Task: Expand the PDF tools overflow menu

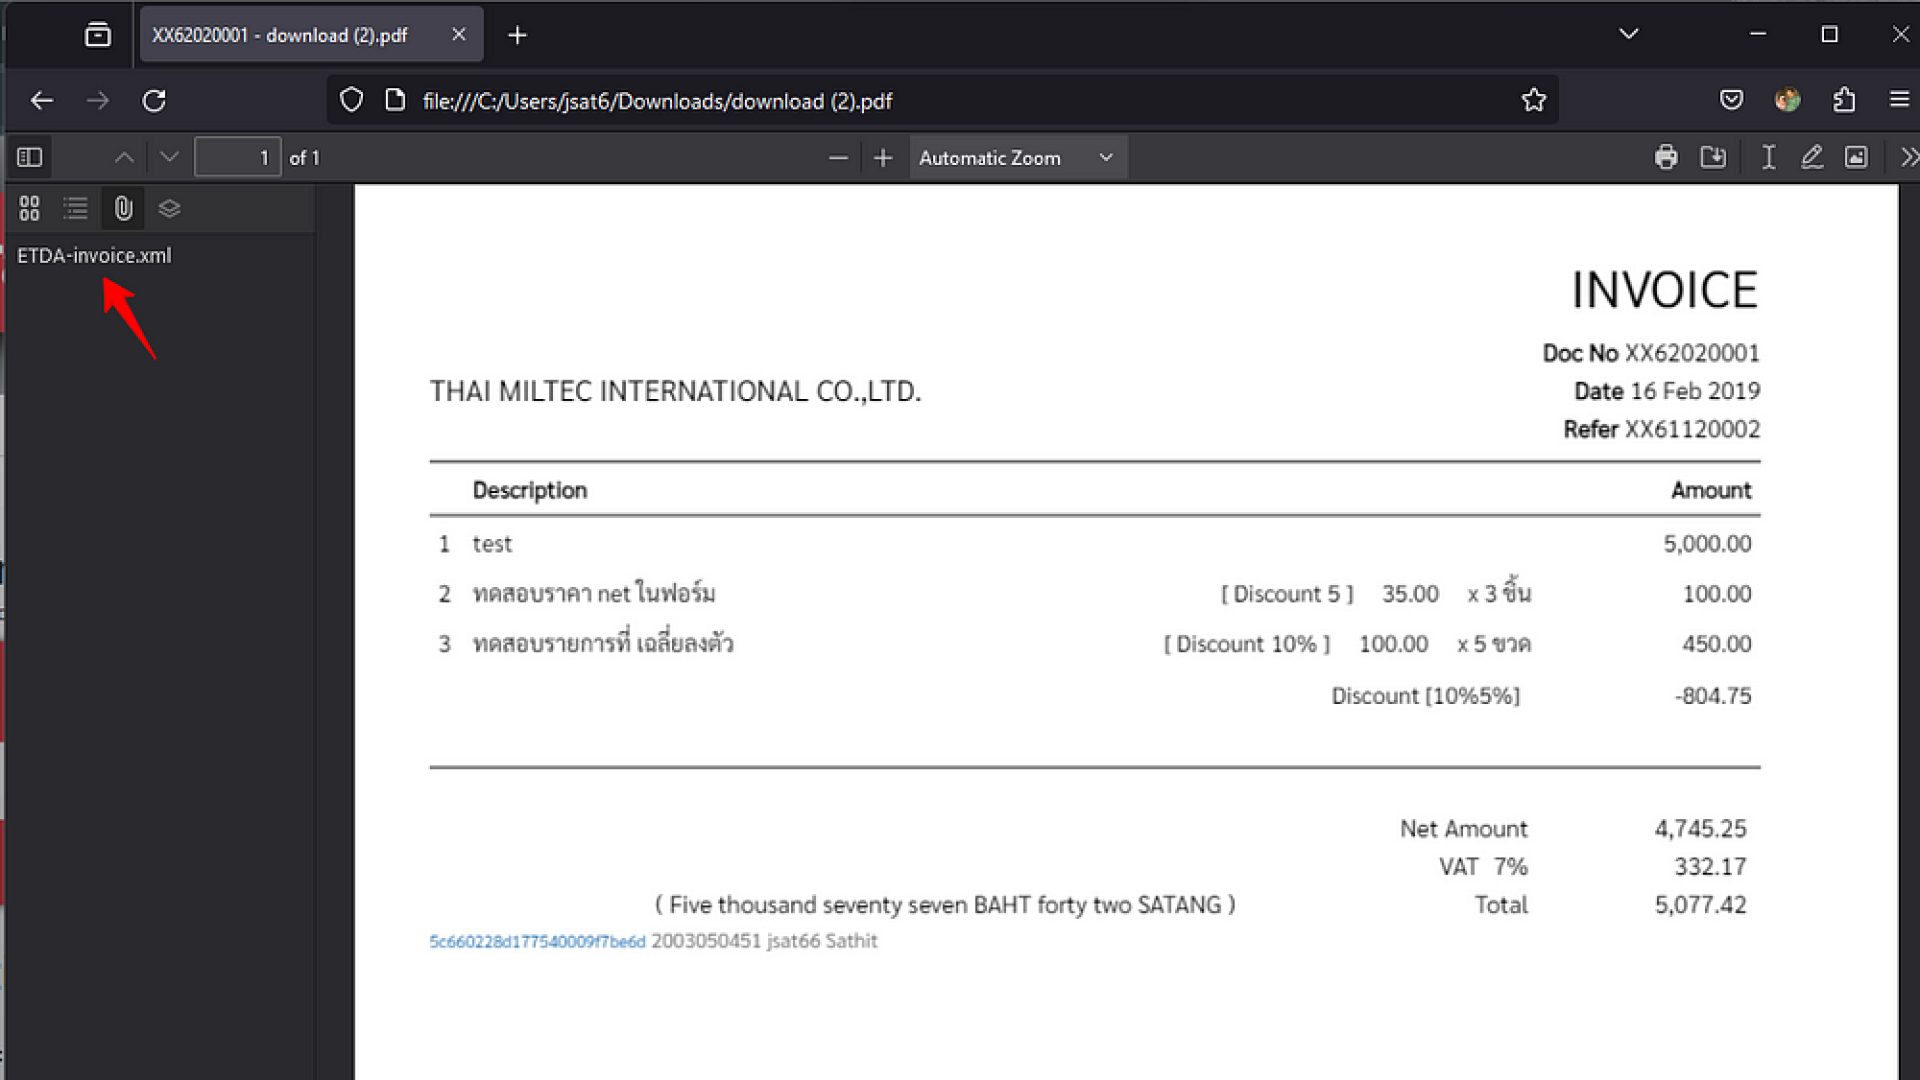Action: click(x=1908, y=157)
